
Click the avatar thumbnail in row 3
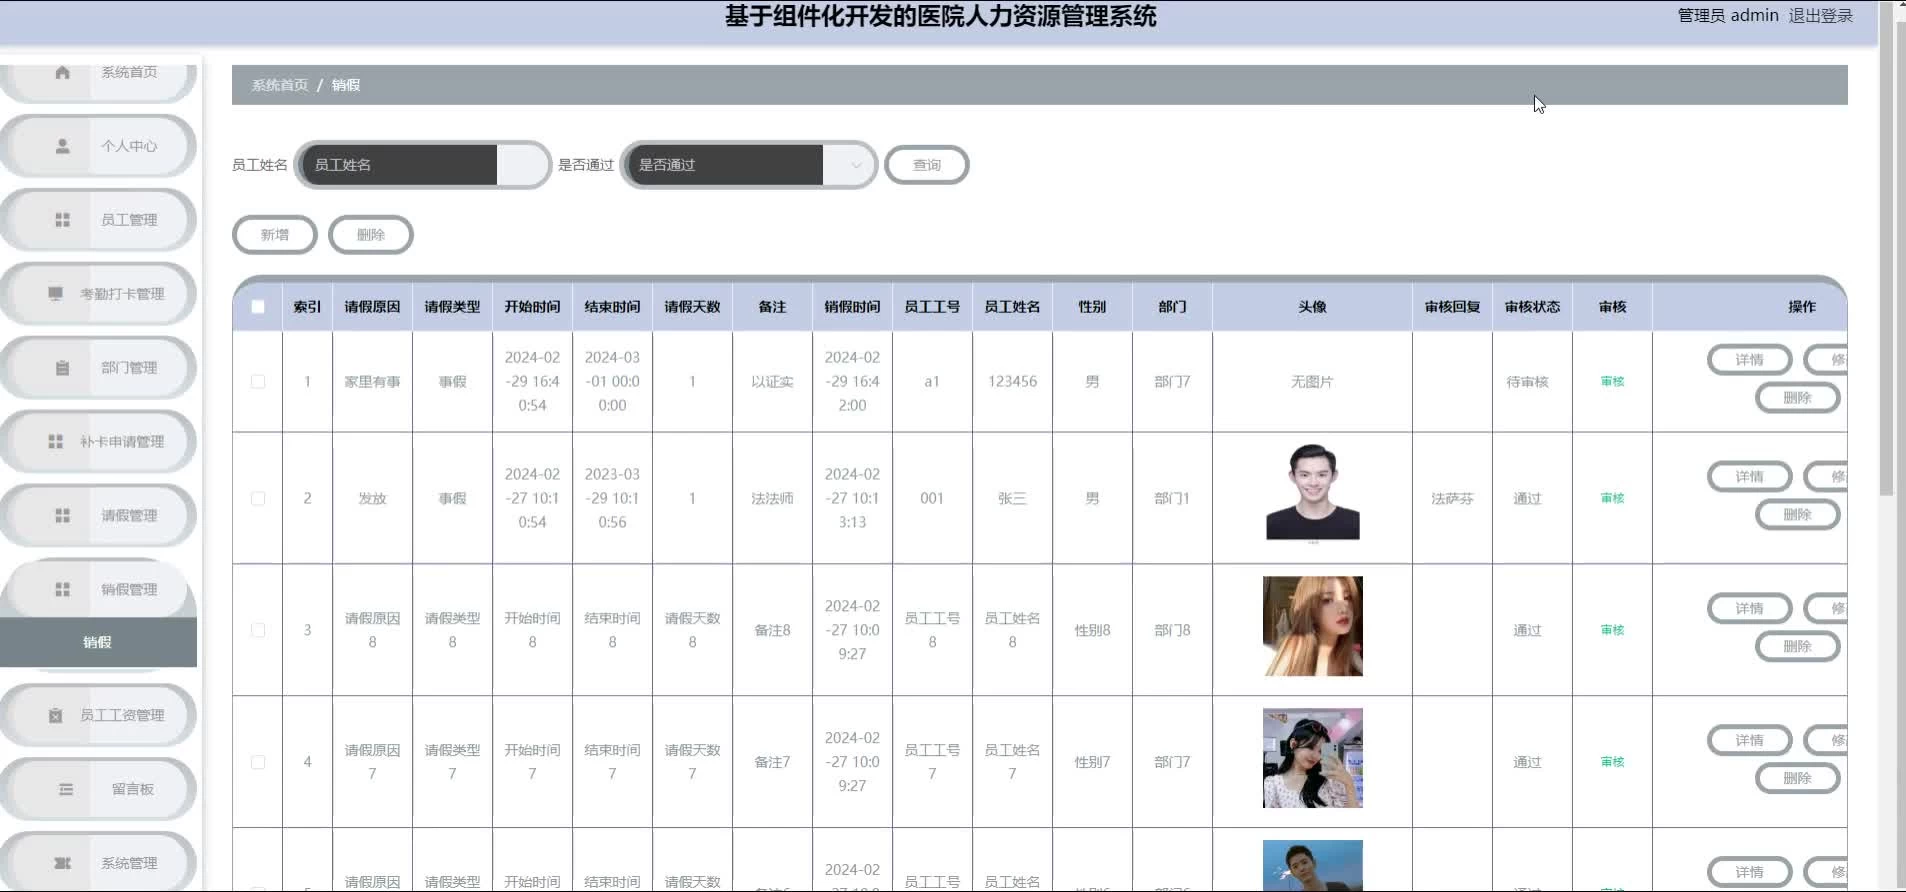tap(1312, 626)
